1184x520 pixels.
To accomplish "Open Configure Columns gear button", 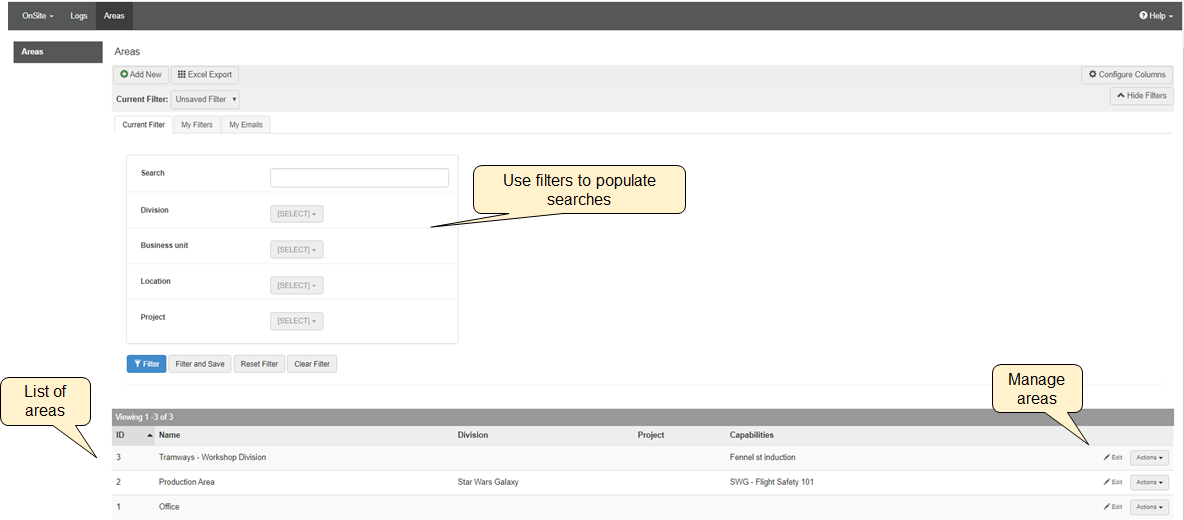I will tap(1127, 75).
